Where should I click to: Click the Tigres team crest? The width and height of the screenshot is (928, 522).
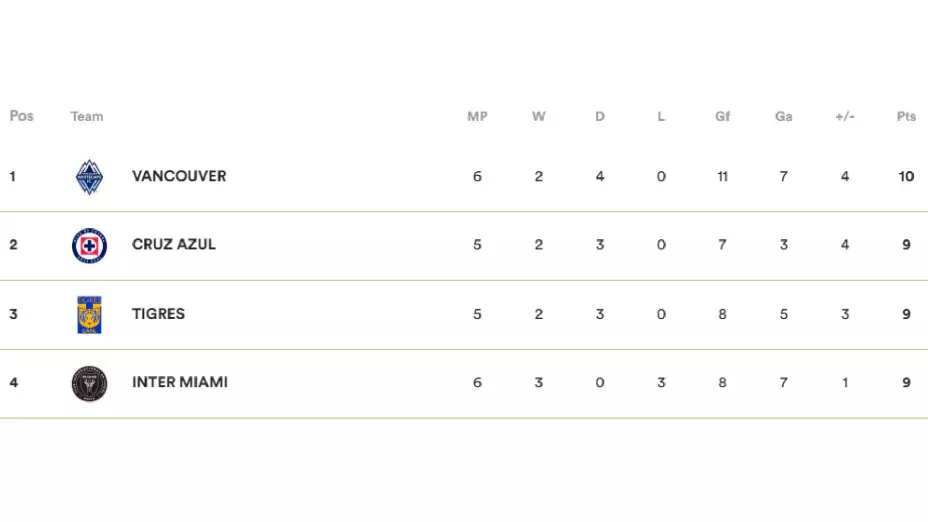click(x=89, y=314)
